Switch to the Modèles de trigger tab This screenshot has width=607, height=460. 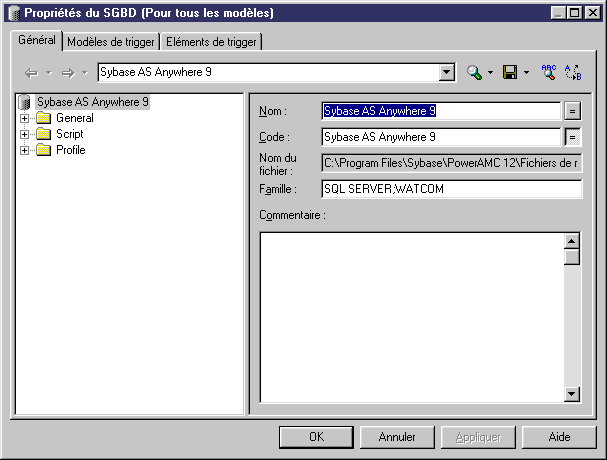(111, 42)
